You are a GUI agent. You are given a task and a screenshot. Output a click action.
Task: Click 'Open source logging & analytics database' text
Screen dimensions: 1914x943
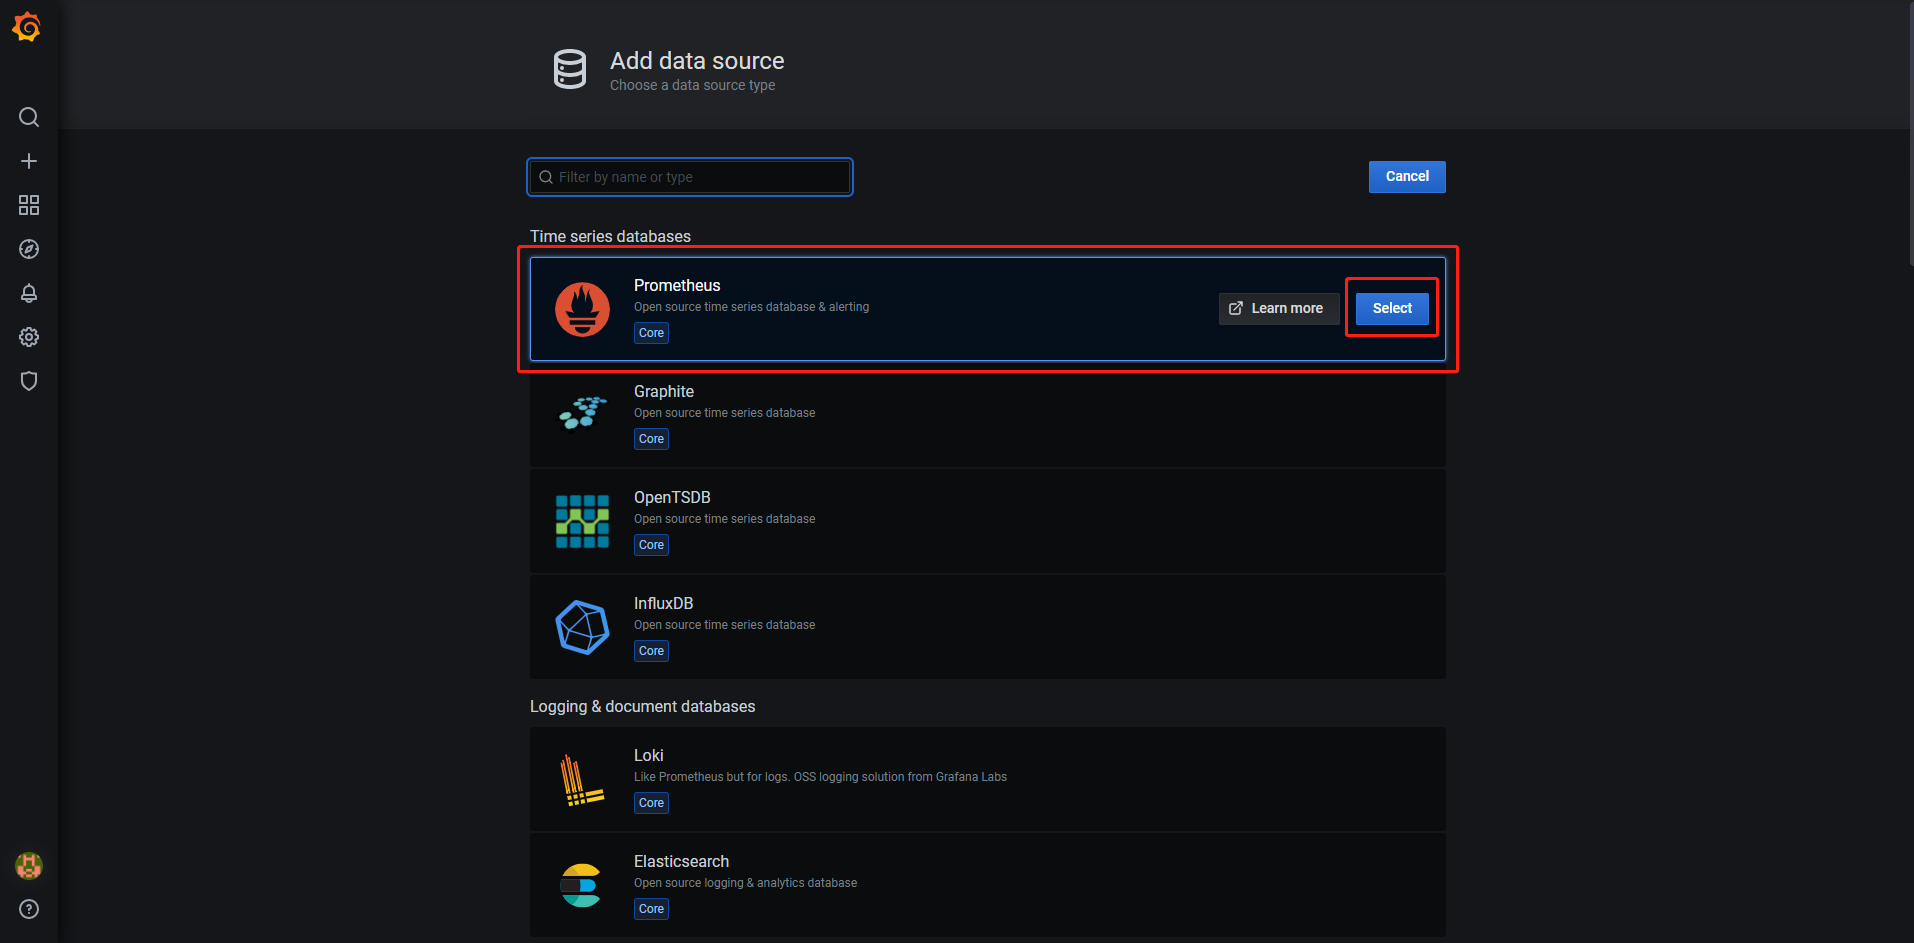pos(745,883)
